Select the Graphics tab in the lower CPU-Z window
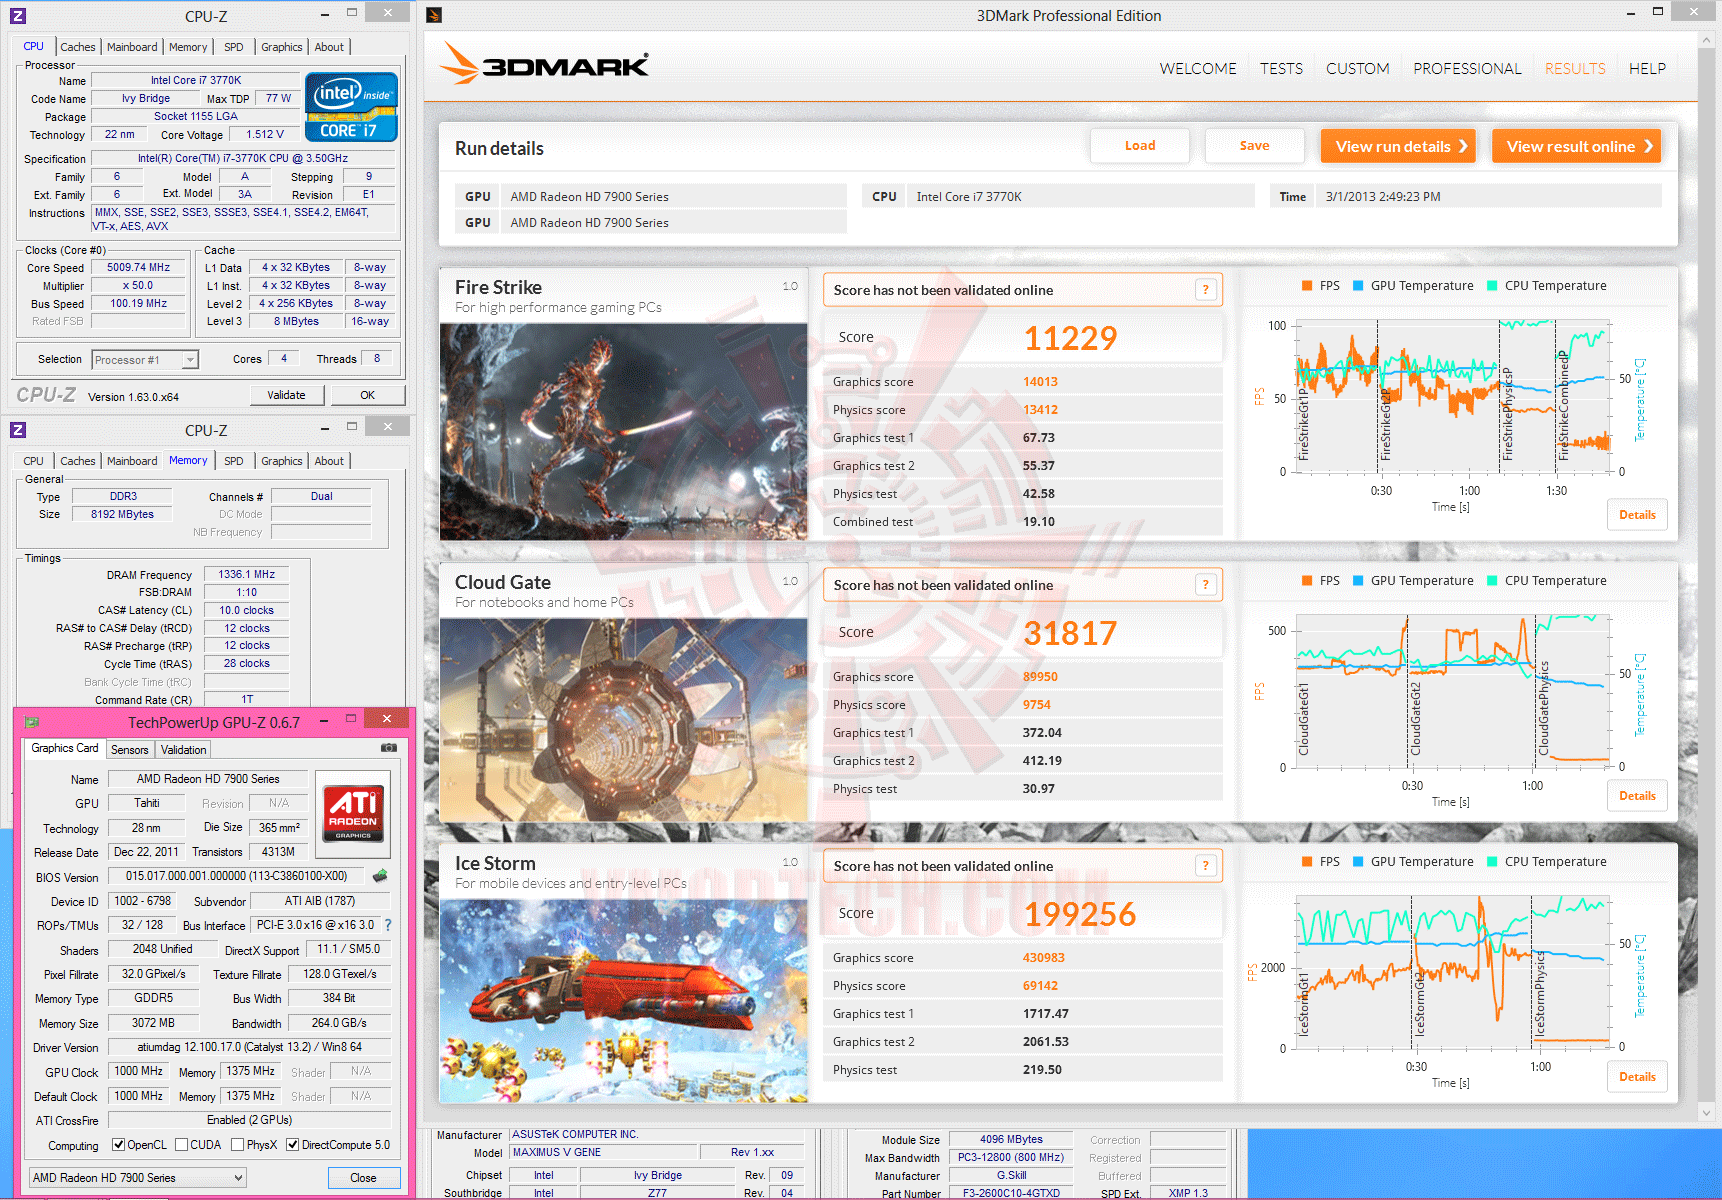The width and height of the screenshot is (1722, 1200). (281, 461)
